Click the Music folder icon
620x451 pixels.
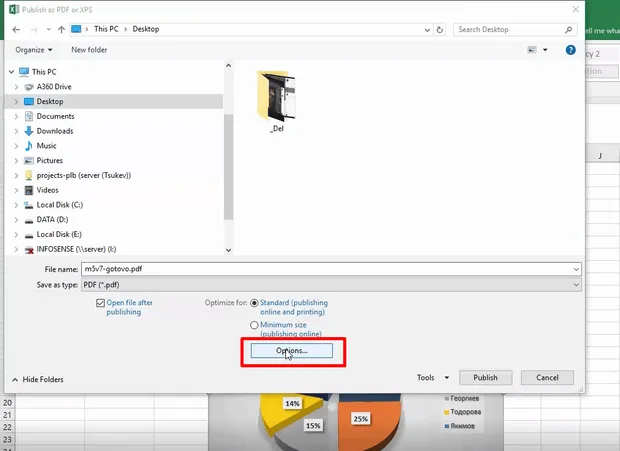29,146
